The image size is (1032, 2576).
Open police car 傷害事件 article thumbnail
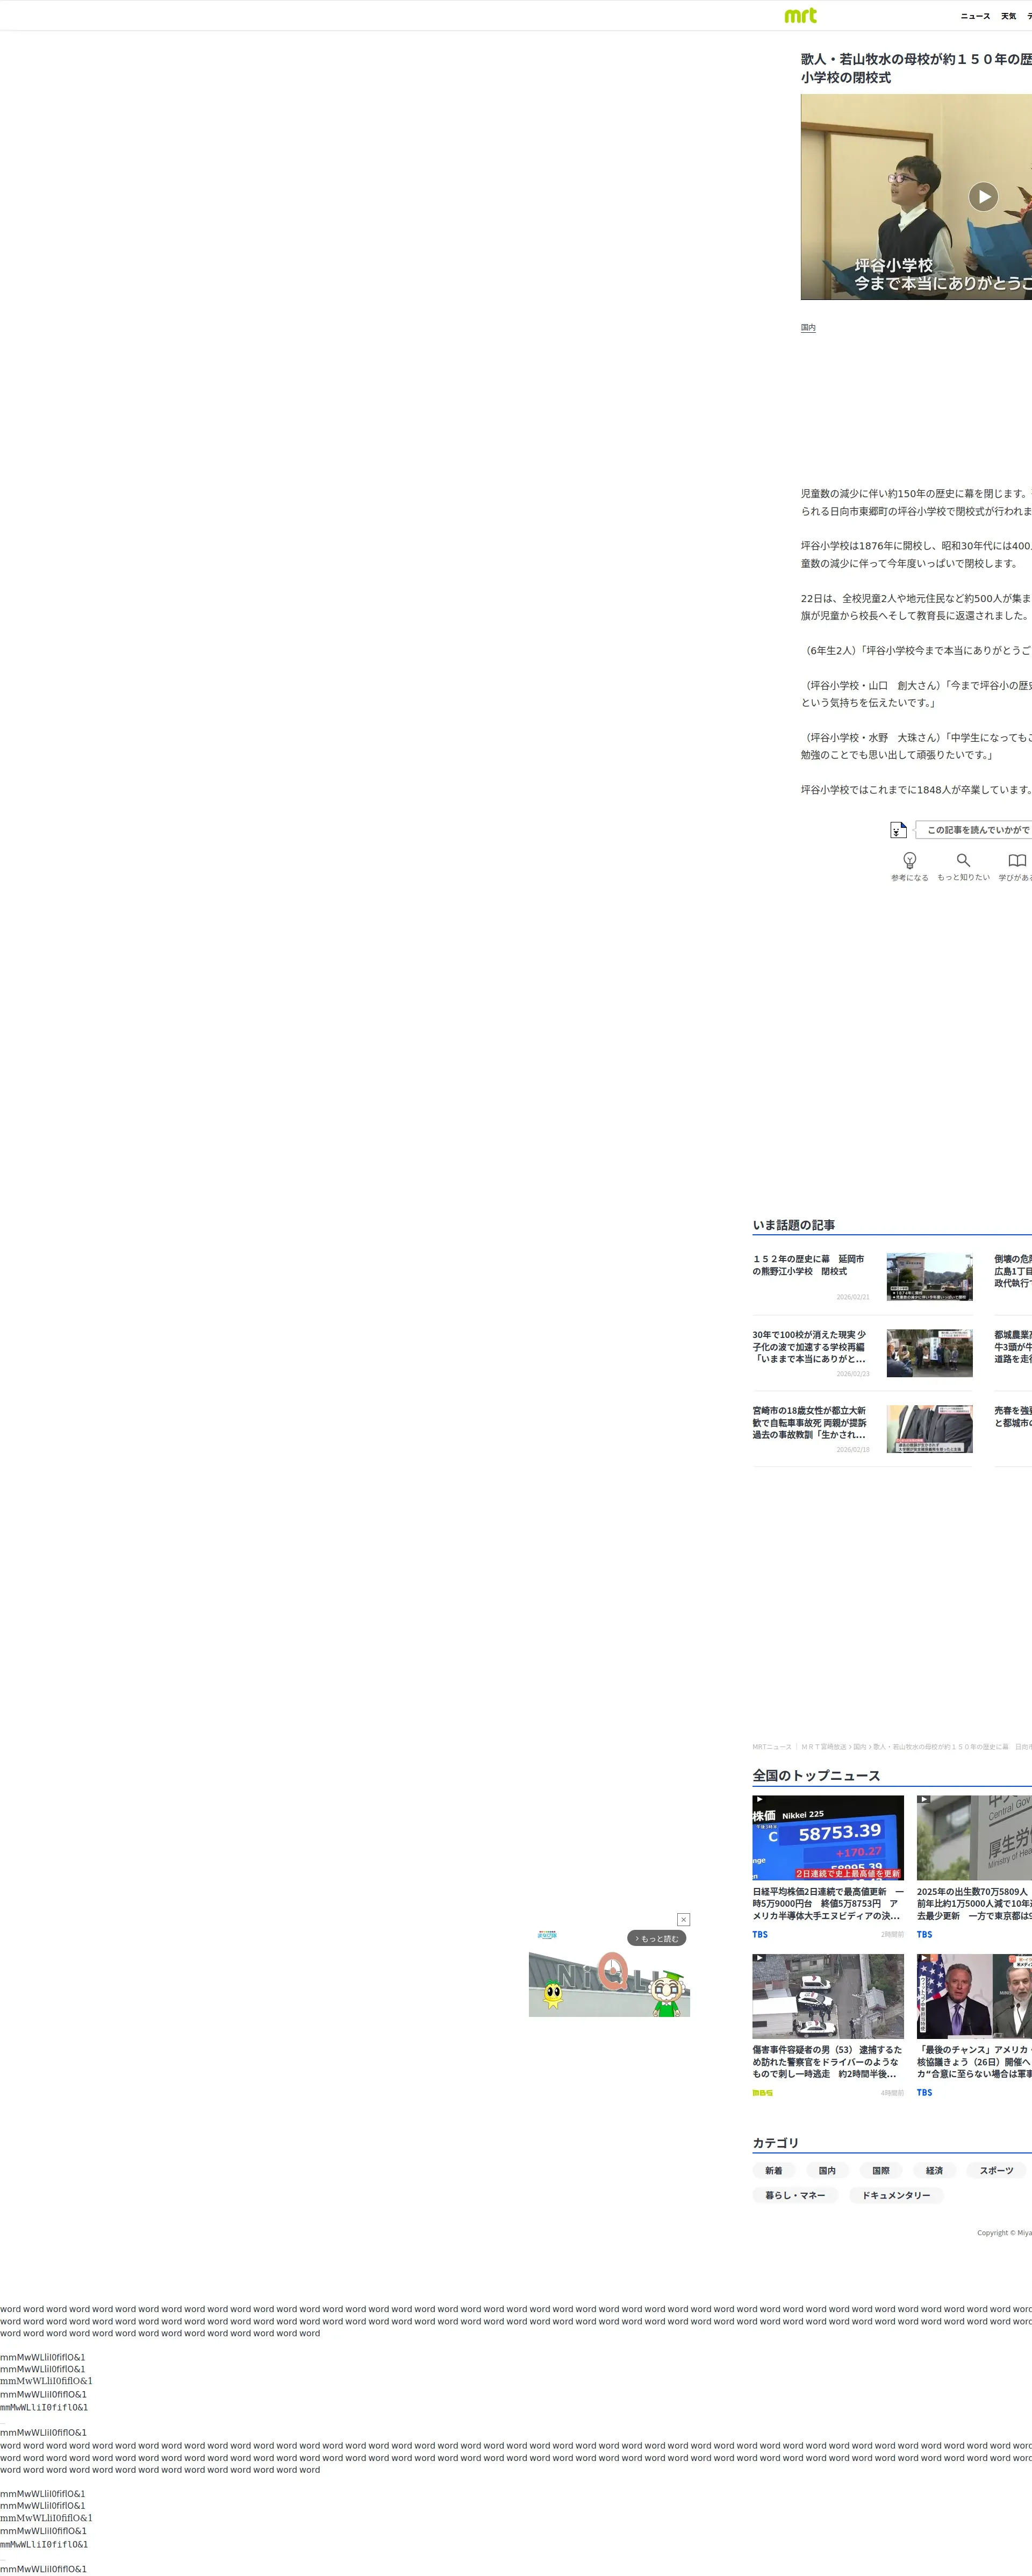827,1995
